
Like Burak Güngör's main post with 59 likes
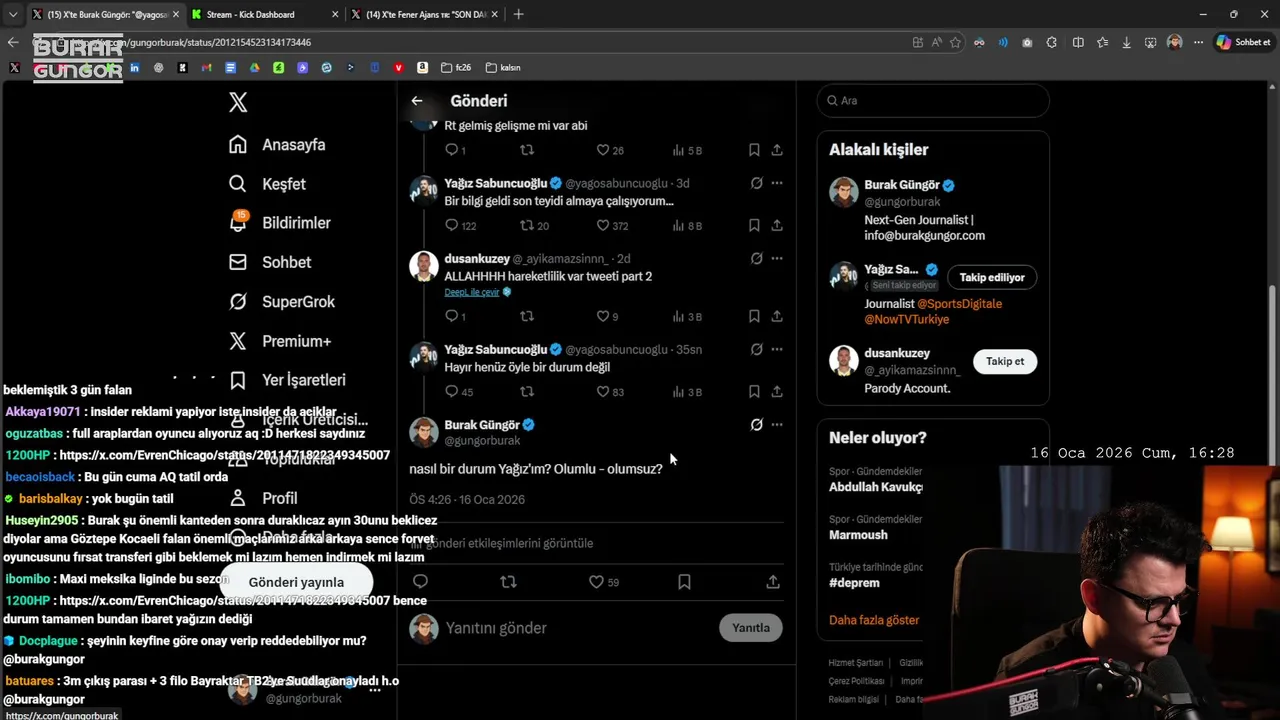pyautogui.click(x=603, y=581)
